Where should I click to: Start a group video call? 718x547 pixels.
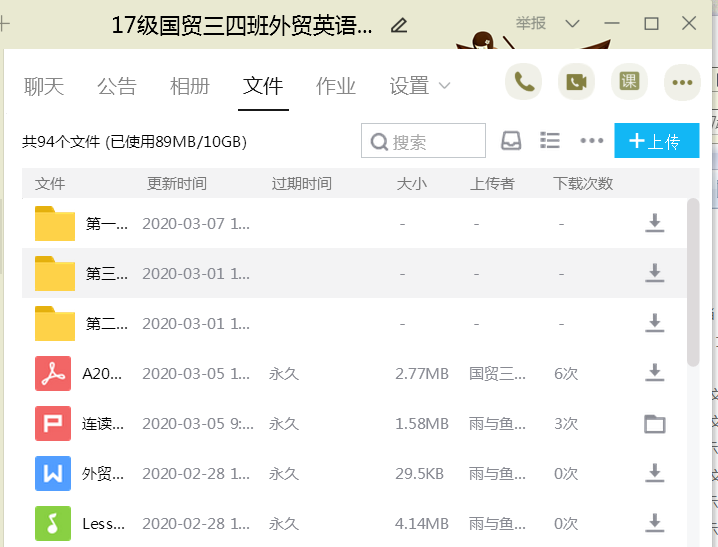tap(576, 82)
